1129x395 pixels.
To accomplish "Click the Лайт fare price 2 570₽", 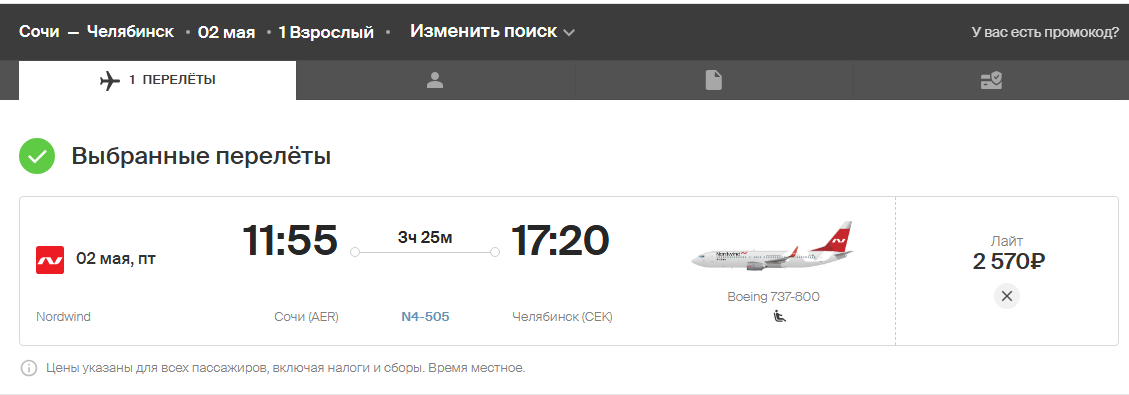I will [x=1008, y=261].
